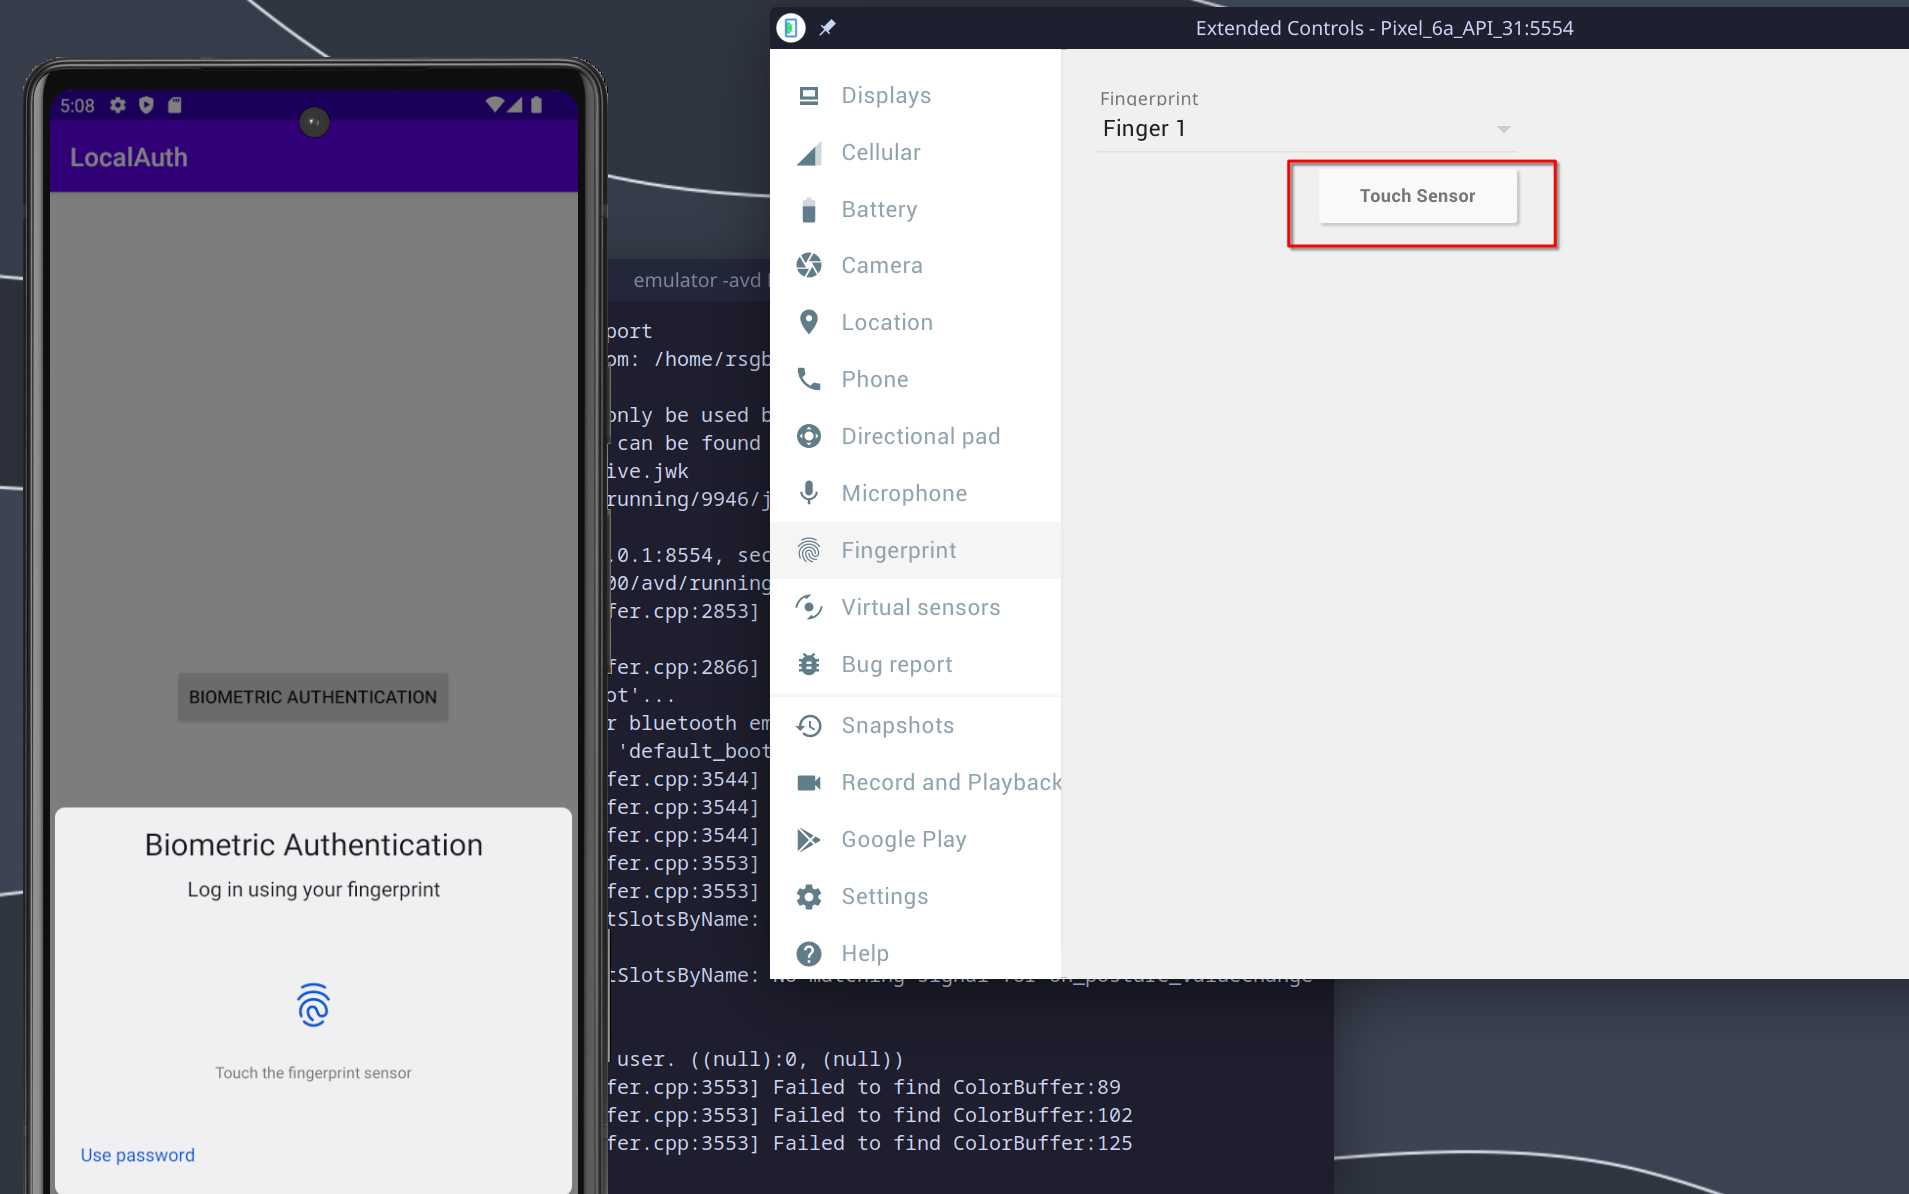Open the Finger 1 fingerprint dropdown
The image size is (1909, 1194).
pyautogui.click(x=1305, y=129)
